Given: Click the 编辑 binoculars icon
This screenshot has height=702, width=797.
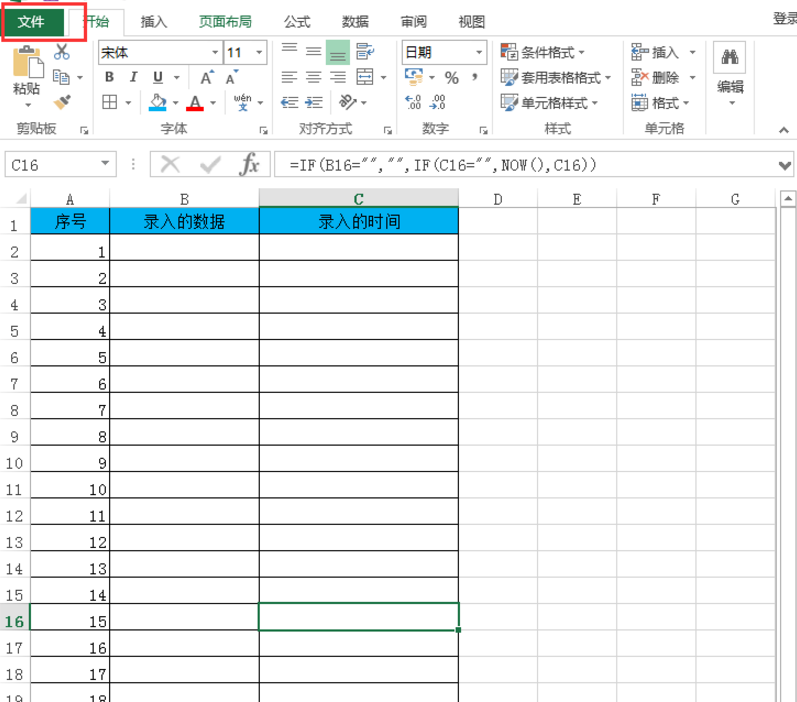Looking at the screenshot, I should [x=730, y=57].
